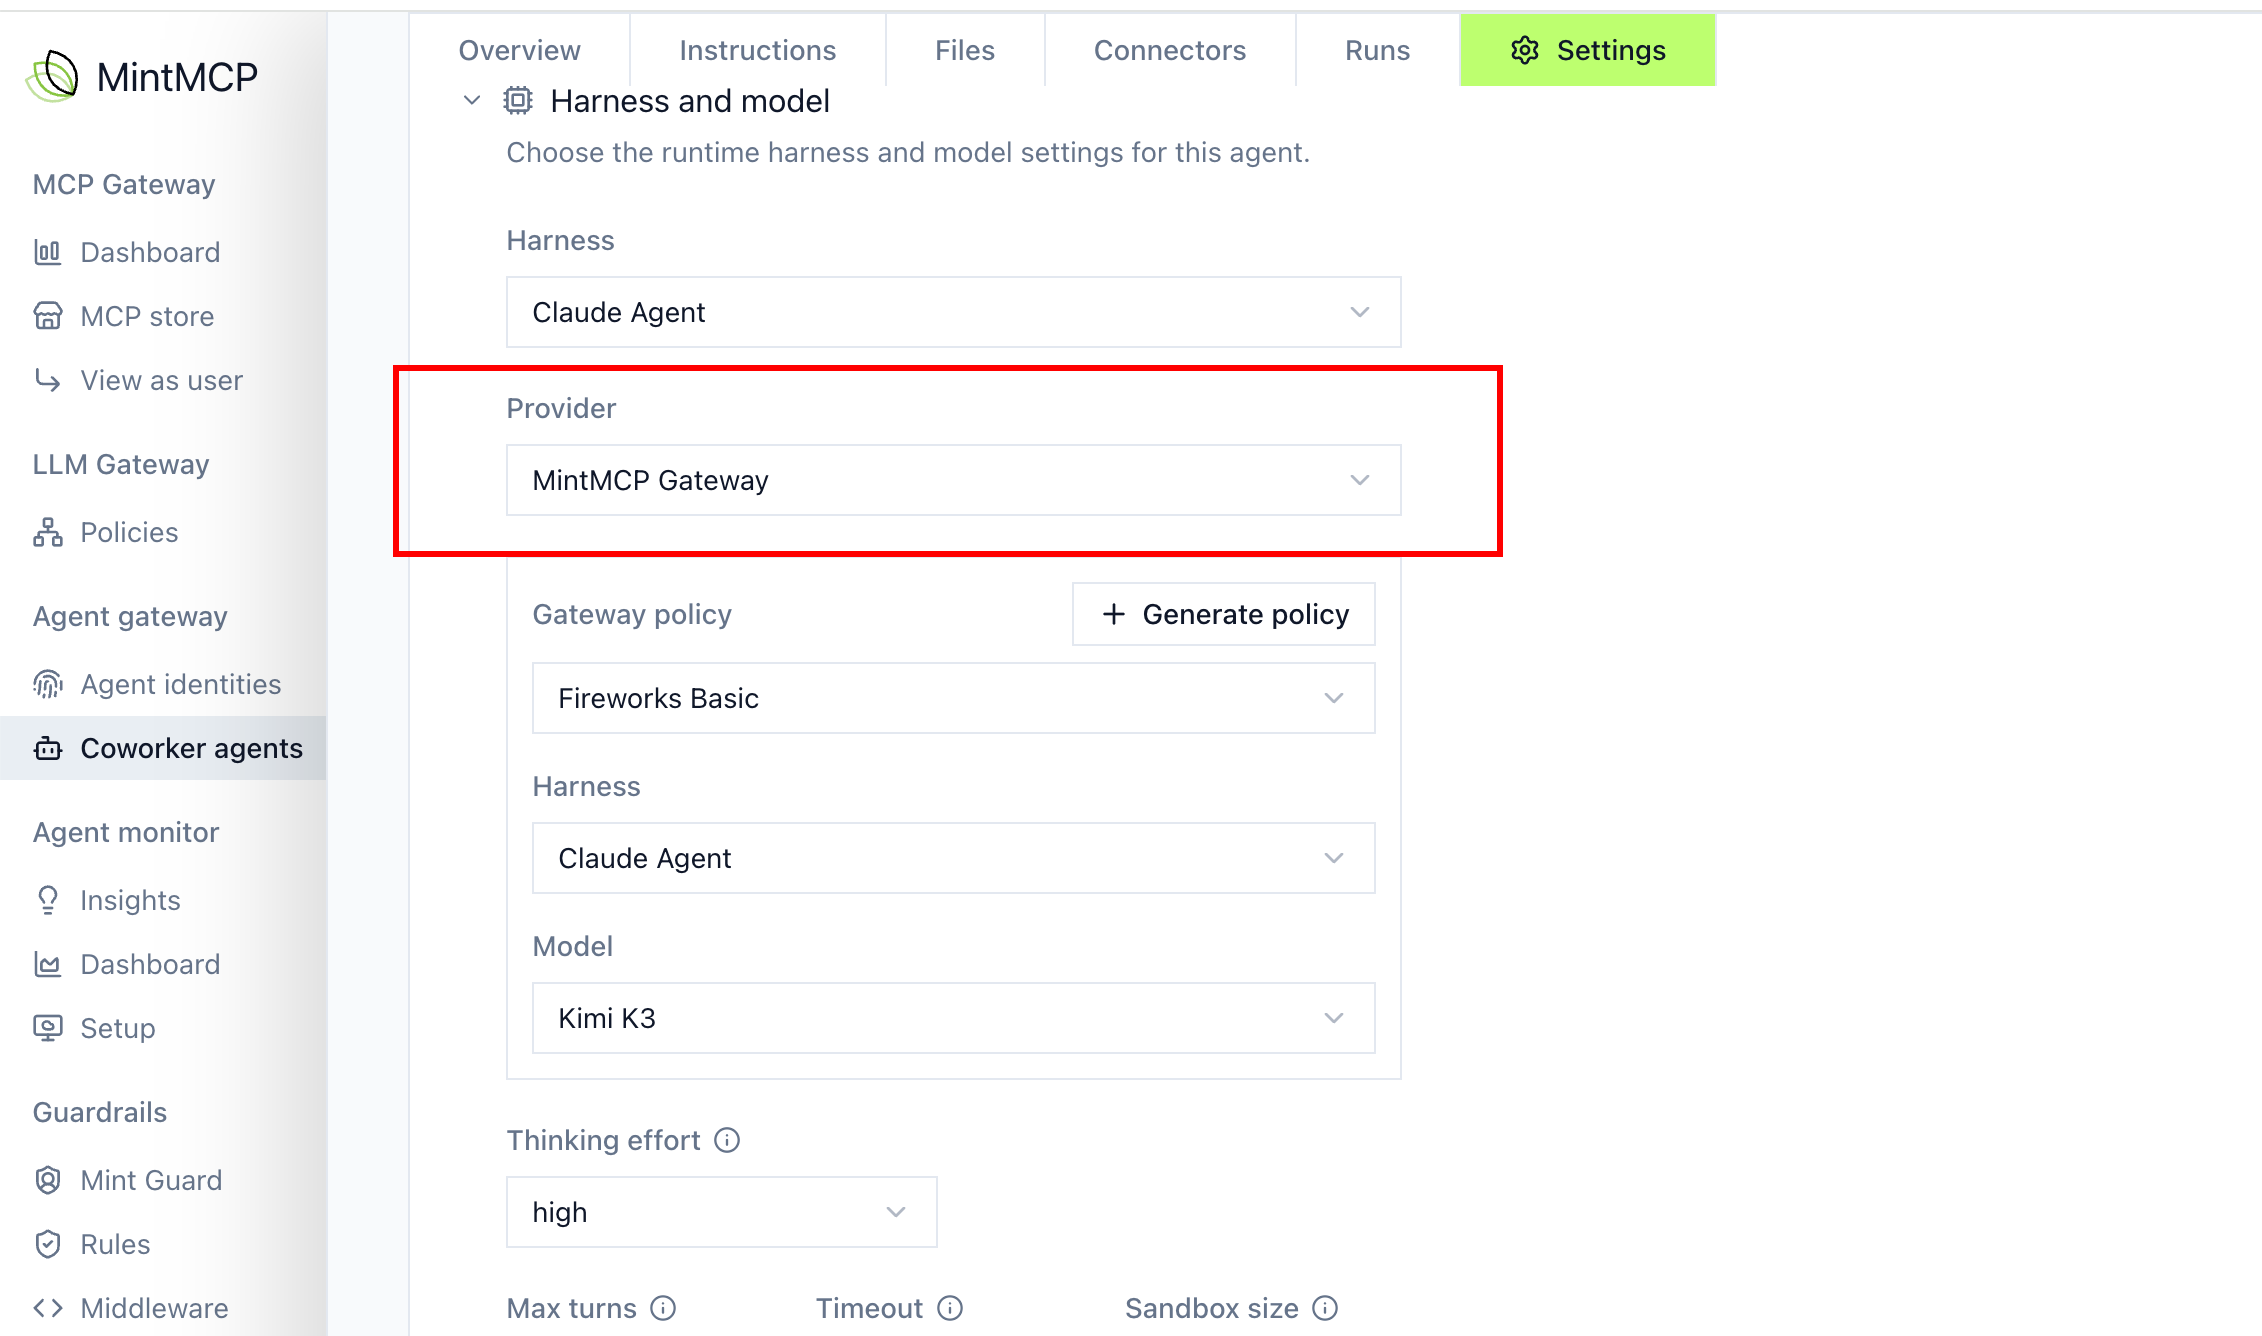Open the Gateway policy dropdown showing Fireworks Basic
This screenshot has width=2262, height=1336.
point(953,698)
